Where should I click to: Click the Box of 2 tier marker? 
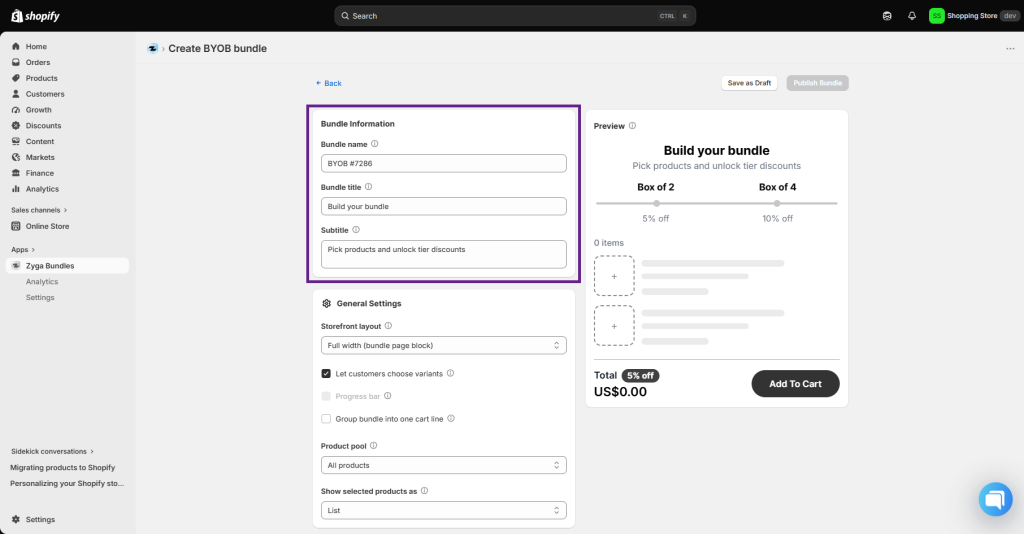click(x=656, y=203)
